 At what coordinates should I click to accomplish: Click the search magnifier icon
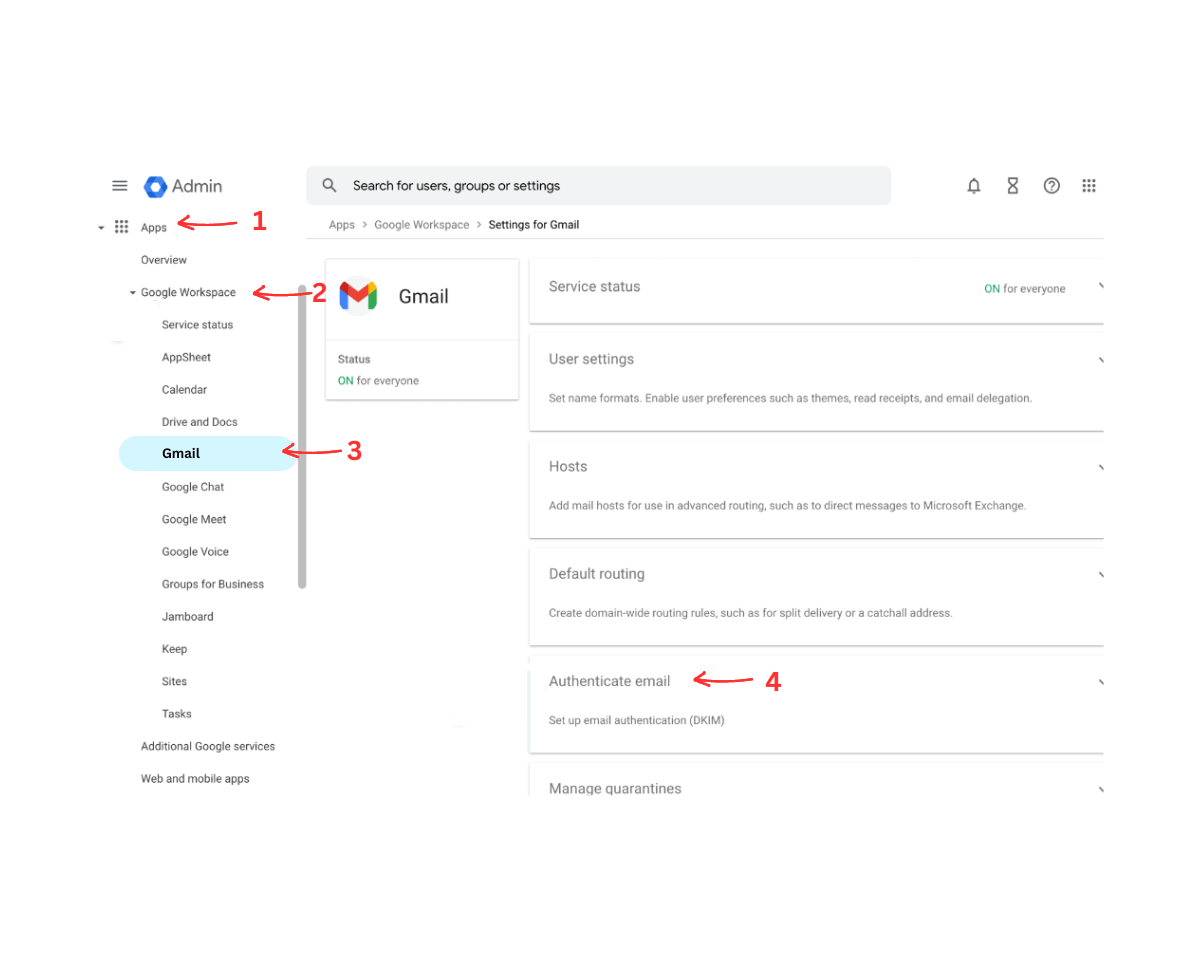329,186
